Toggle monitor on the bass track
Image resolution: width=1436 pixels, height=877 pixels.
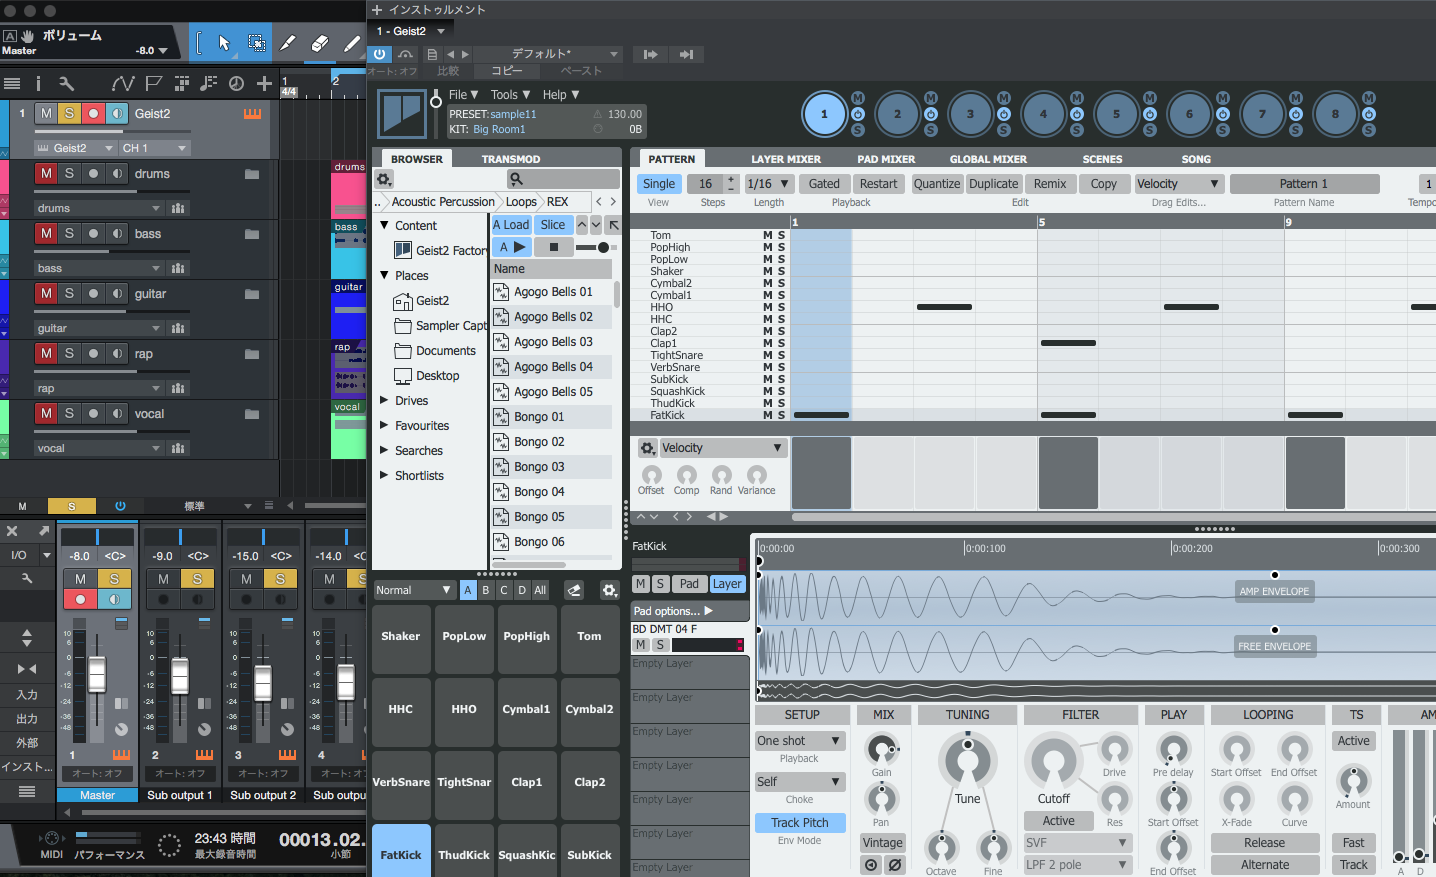click(117, 233)
